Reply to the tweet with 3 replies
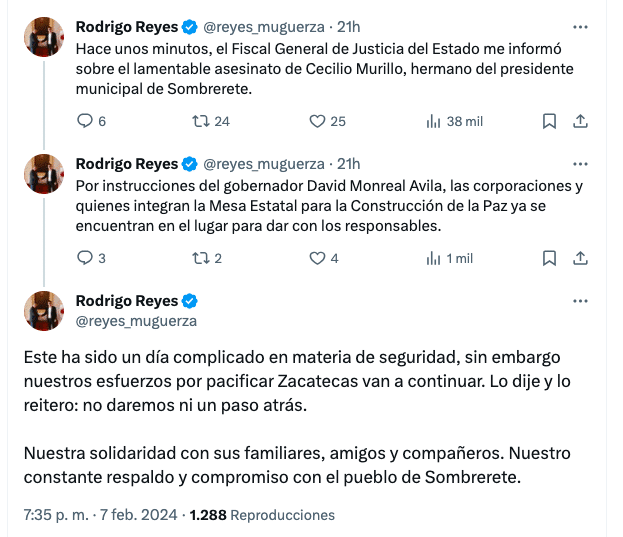The width and height of the screenshot is (623, 537). pyautogui.click(x=84, y=258)
